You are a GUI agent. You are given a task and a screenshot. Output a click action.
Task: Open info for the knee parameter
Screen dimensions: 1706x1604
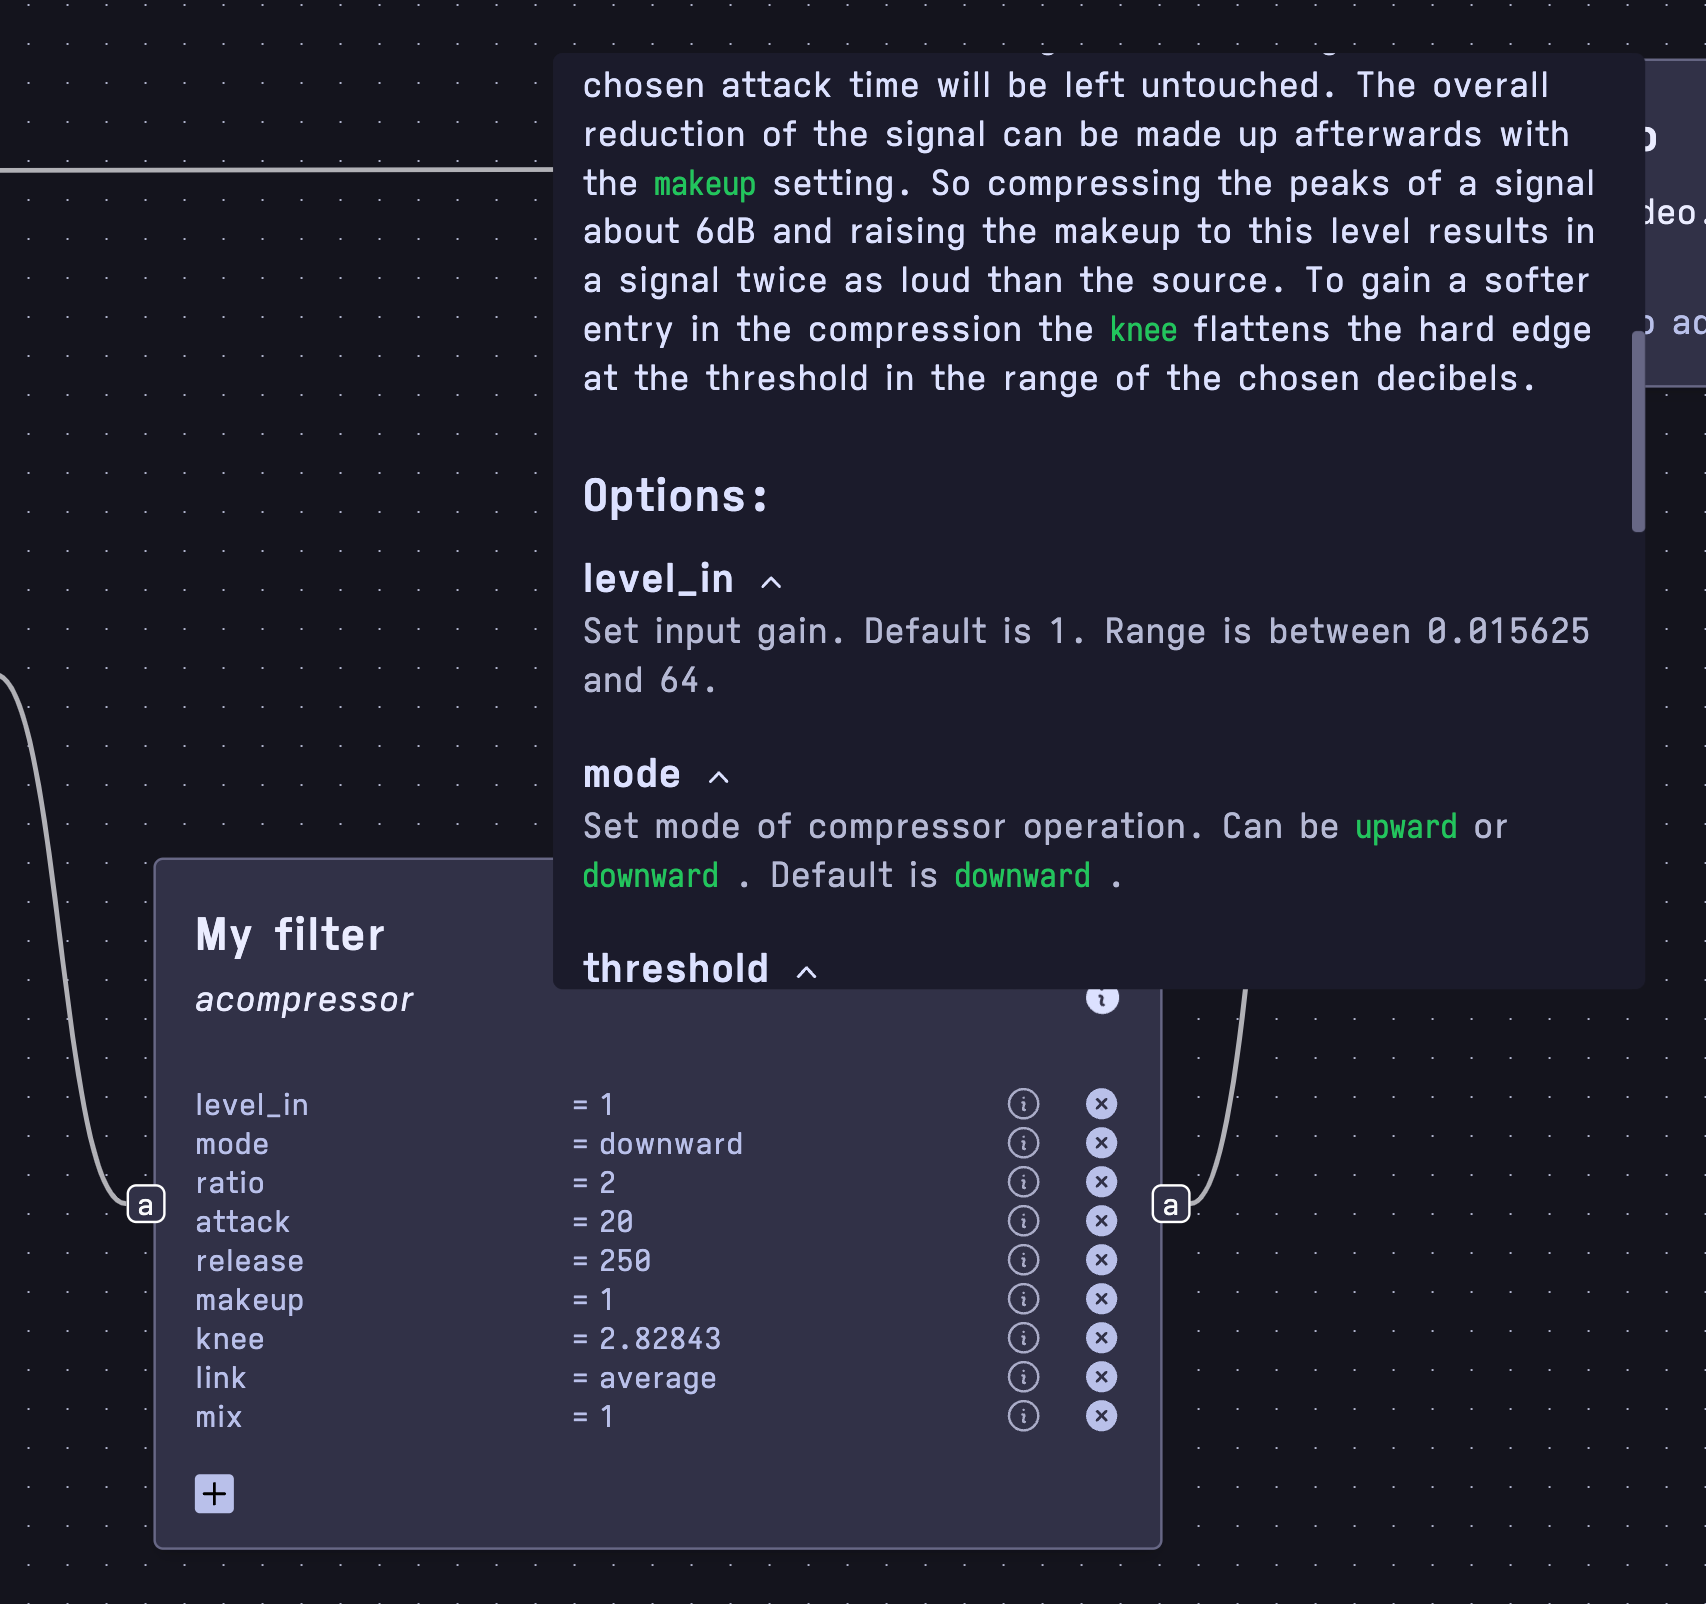1023,1338
